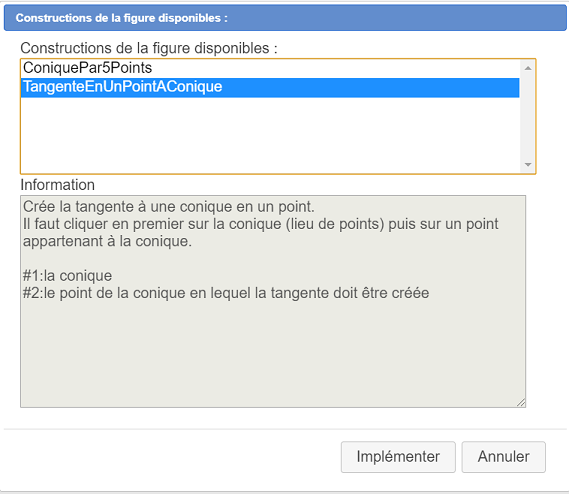Click the 'Crée la tangente à une conique' sentence

tap(169, 207)
